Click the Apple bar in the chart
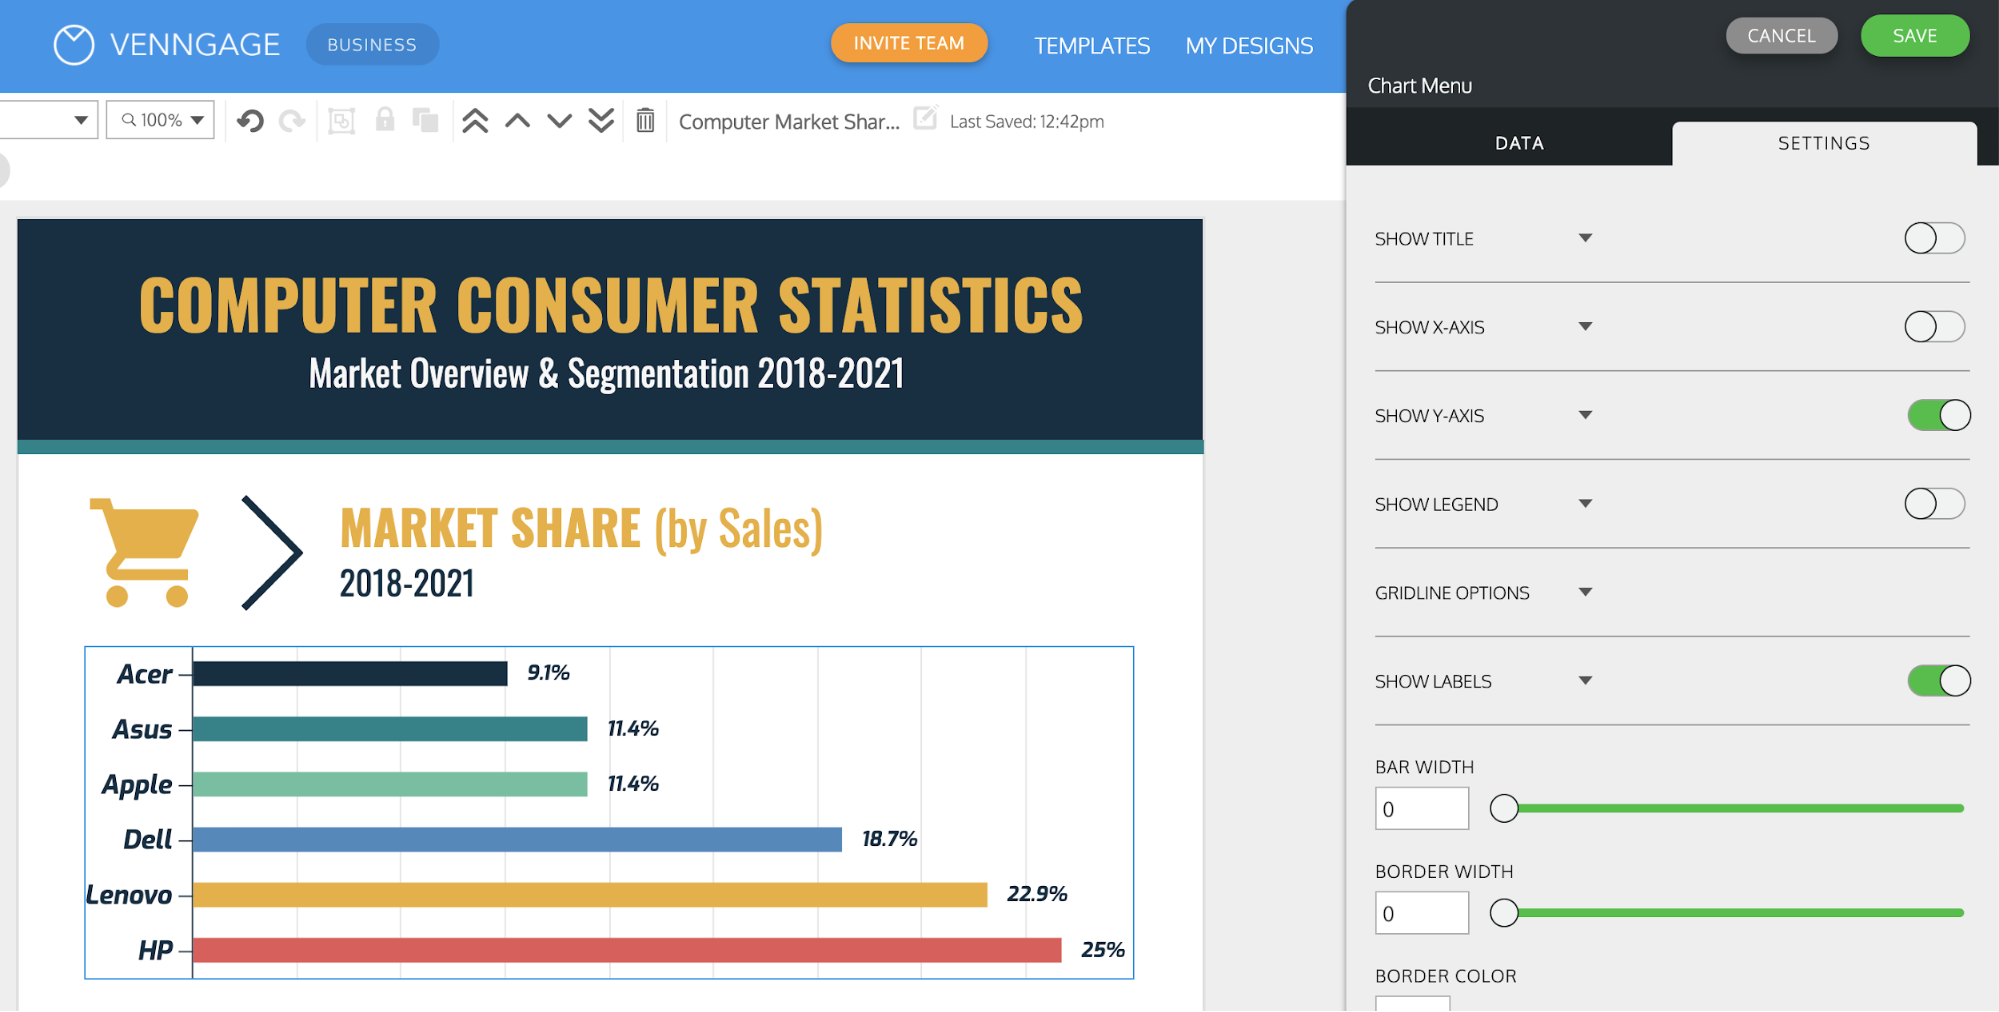 (390, 784)
